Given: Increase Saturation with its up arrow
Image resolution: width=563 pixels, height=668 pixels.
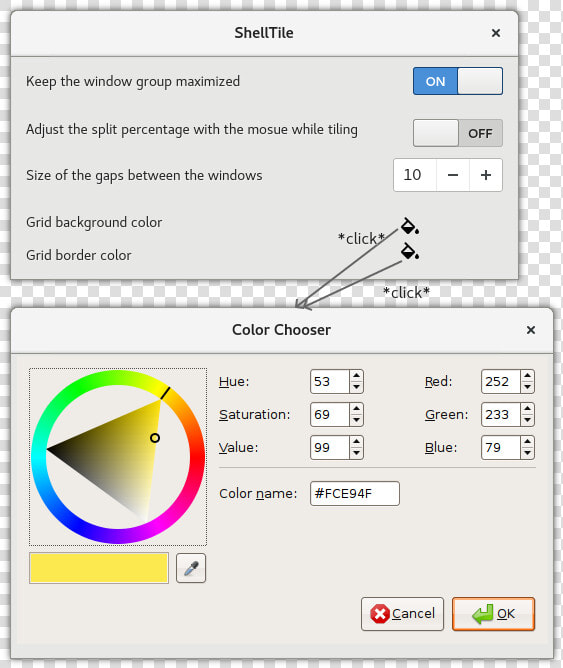Looking at the screenshot, I should (x=356, y=409).
